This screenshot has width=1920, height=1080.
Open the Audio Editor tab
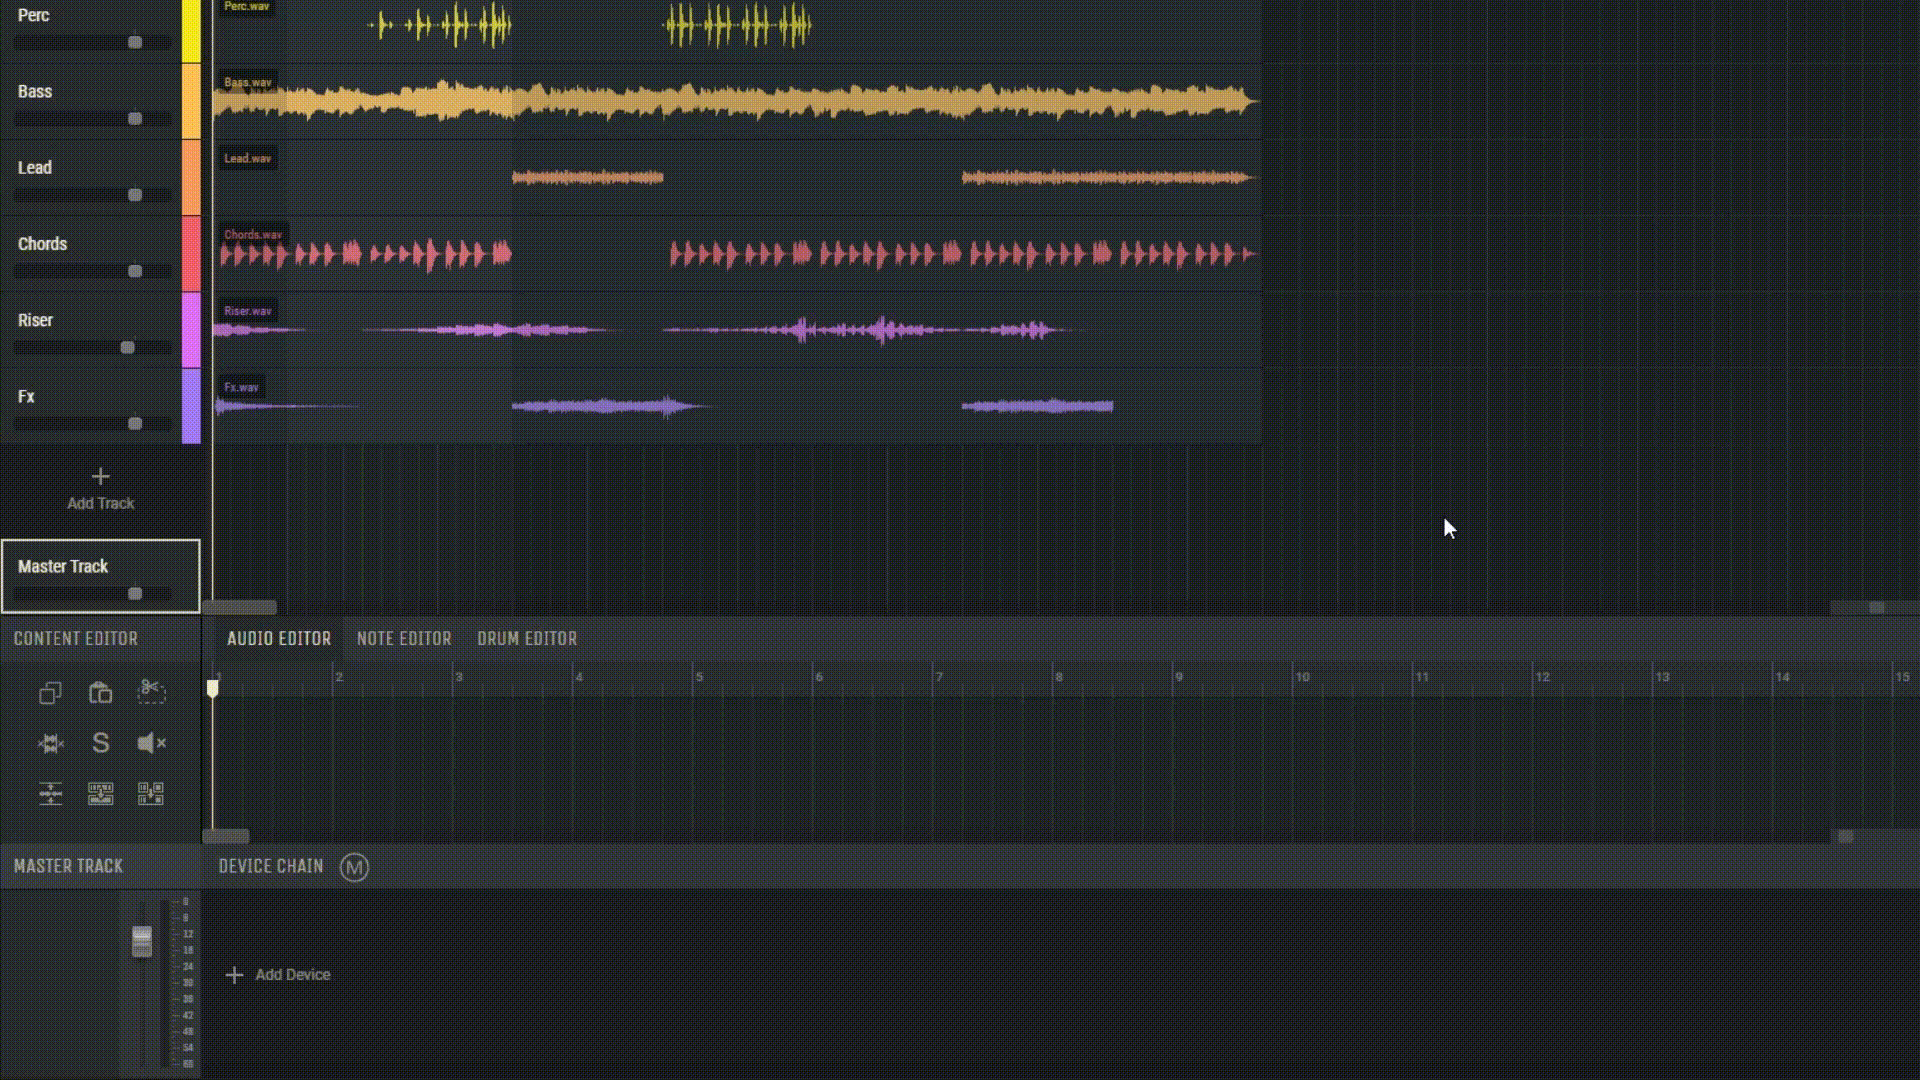pyautogui.click(x=278, y=638)
